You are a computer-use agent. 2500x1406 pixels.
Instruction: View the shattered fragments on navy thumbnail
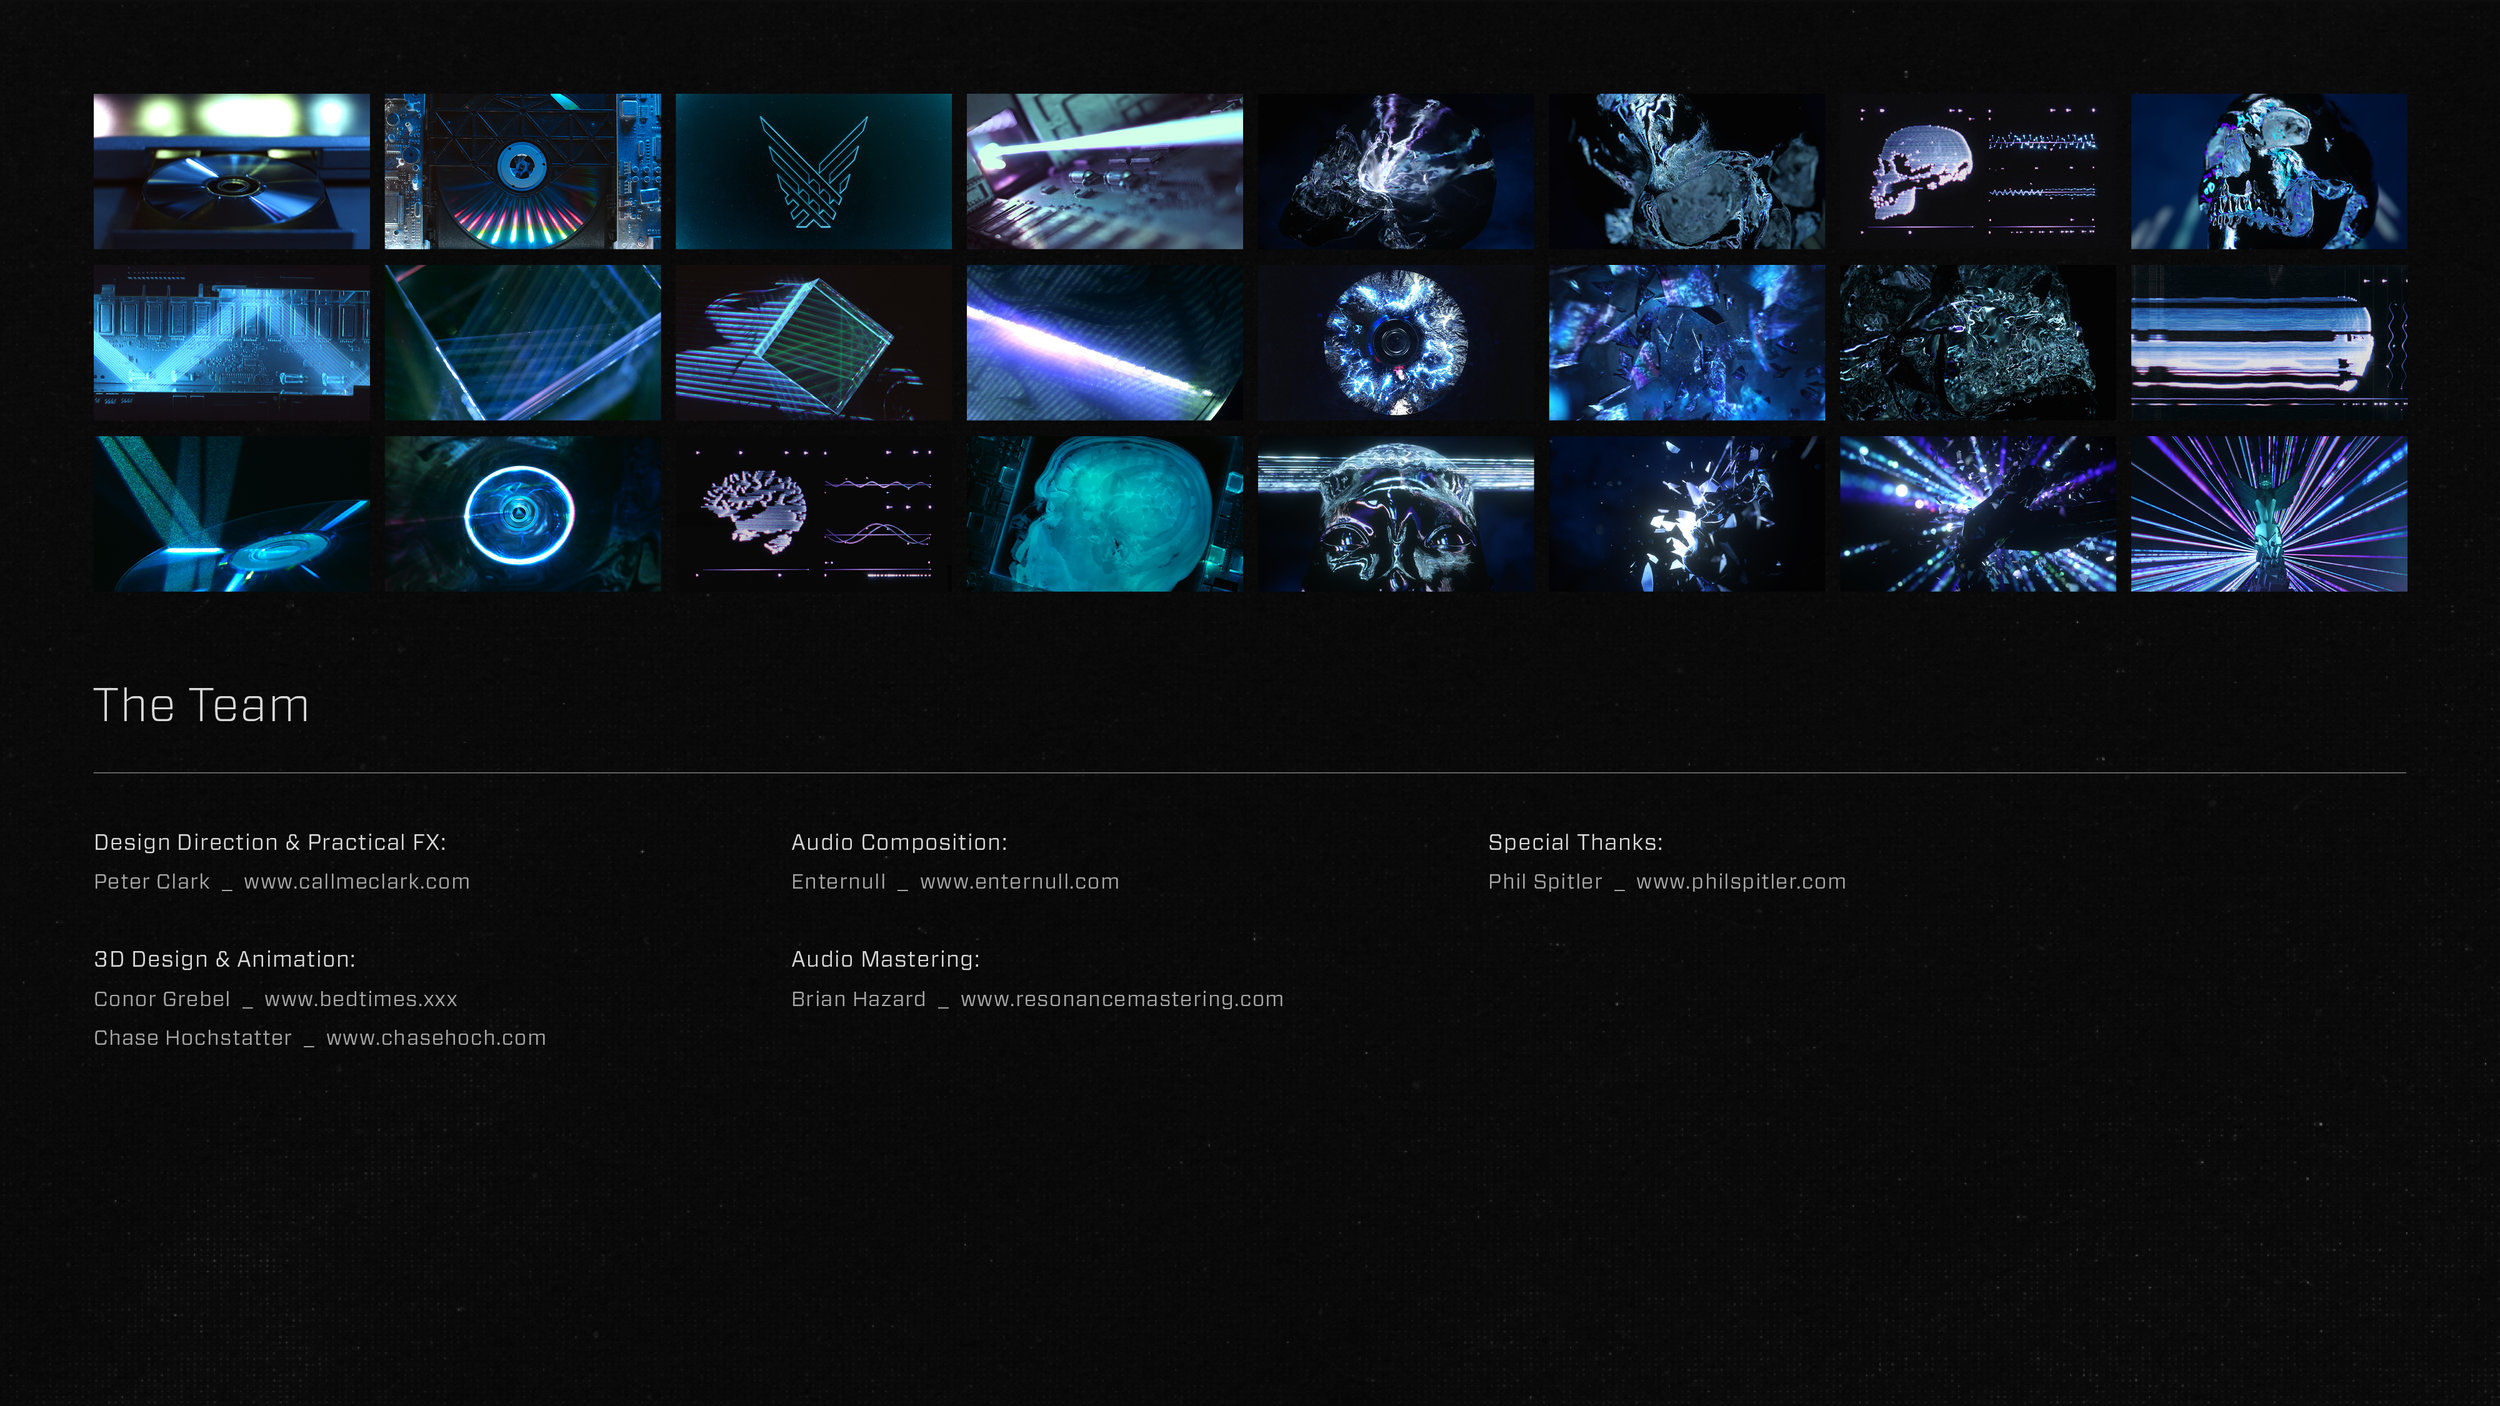point(1686,513)
